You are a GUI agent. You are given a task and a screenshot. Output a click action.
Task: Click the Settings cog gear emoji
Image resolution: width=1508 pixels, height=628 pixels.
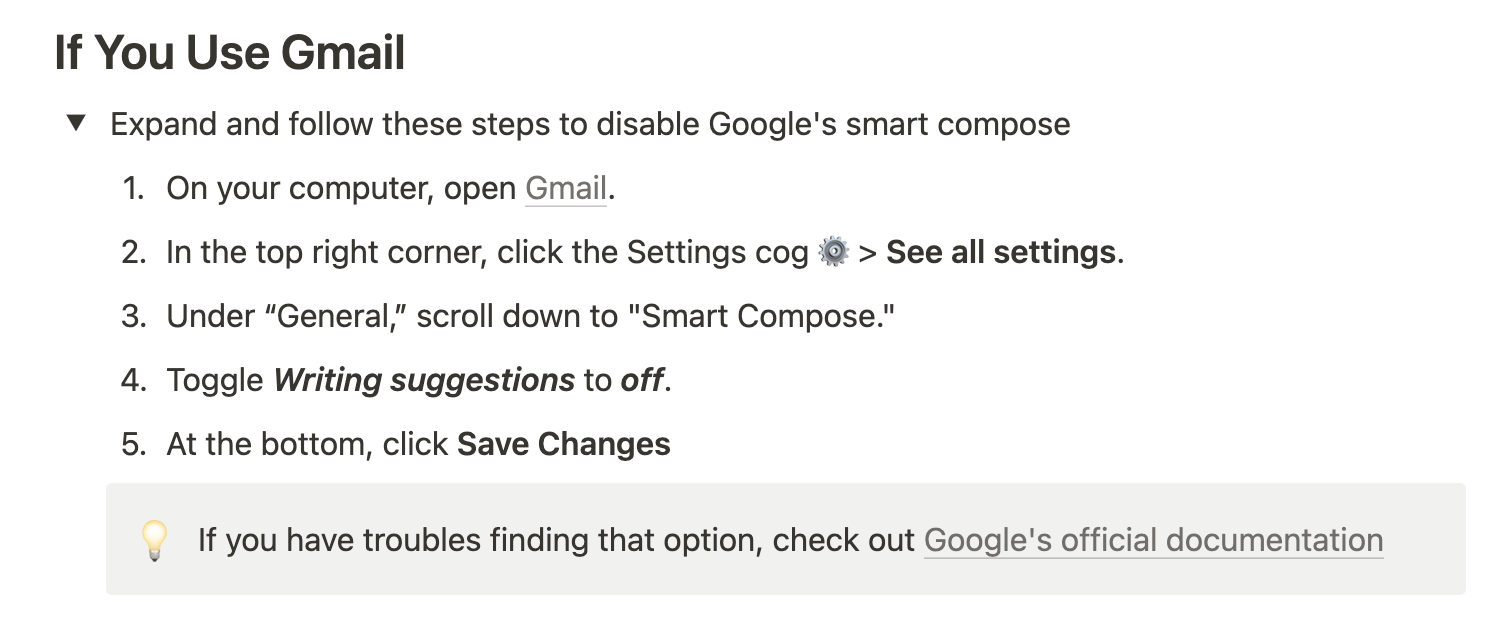(833, 252)
